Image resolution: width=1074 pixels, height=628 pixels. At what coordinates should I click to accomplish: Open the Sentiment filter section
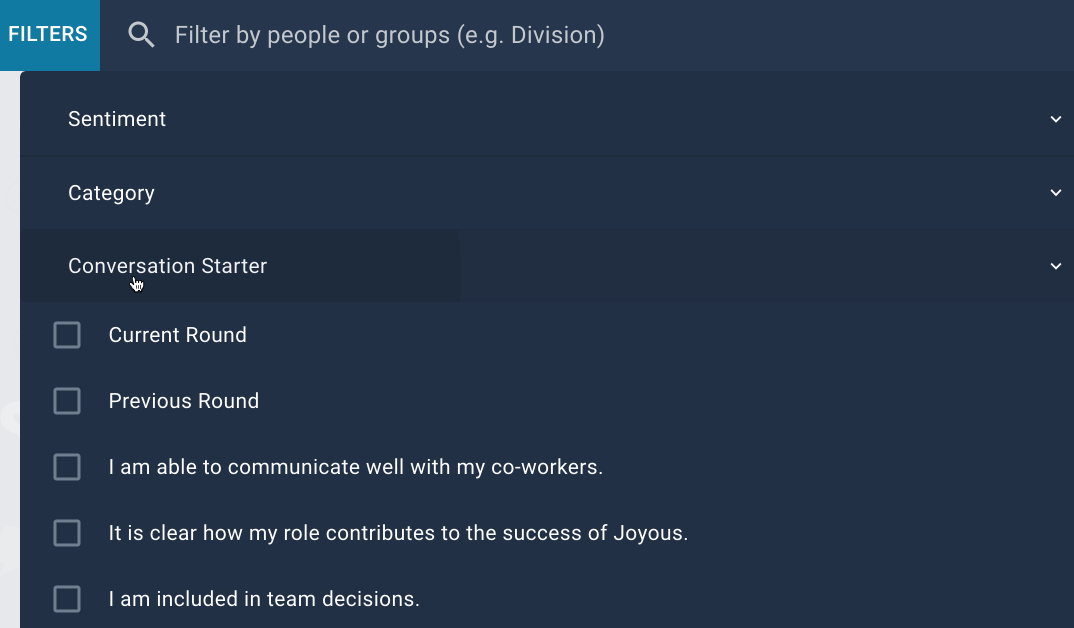547,119
